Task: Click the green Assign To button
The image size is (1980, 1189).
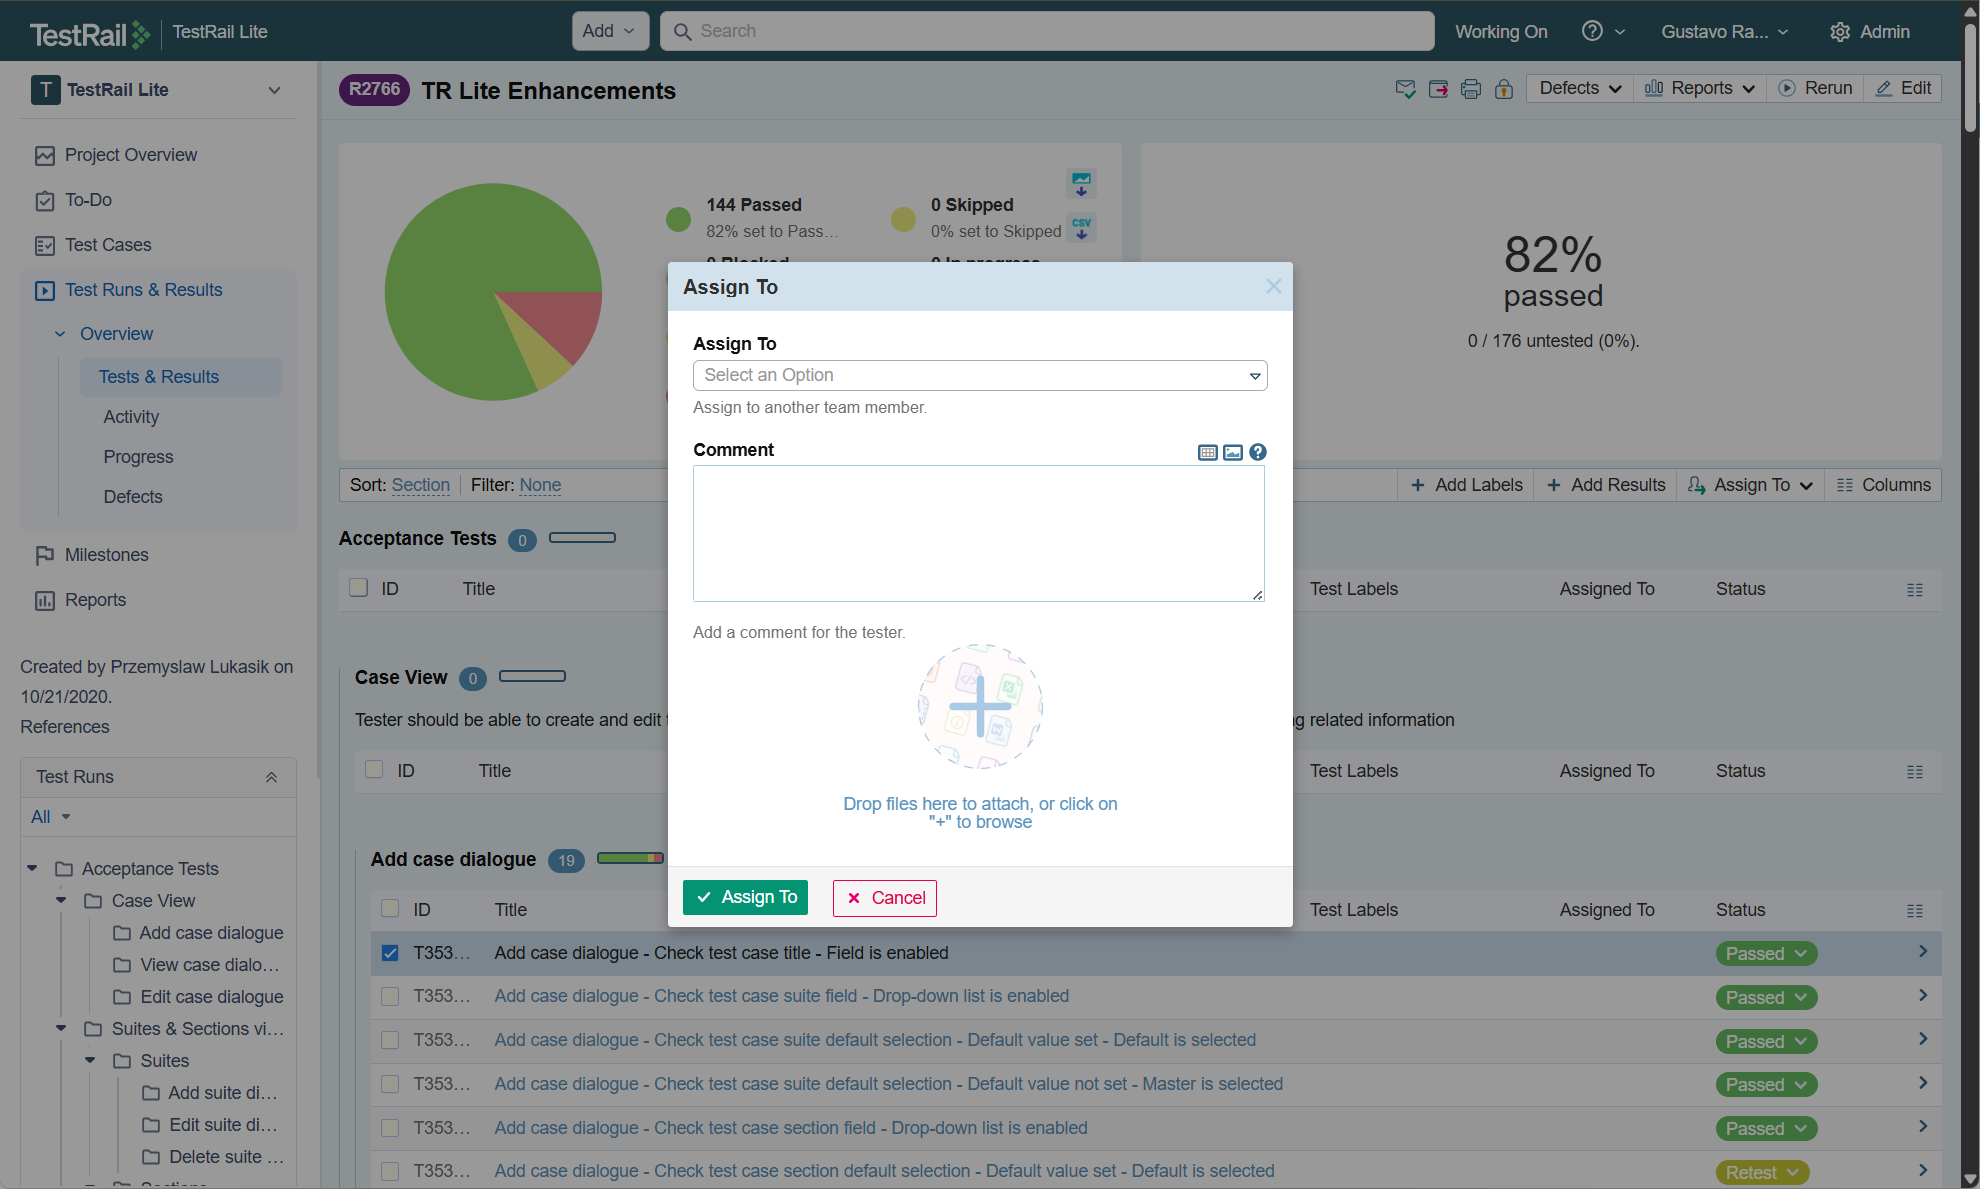Action: [745, 897]
